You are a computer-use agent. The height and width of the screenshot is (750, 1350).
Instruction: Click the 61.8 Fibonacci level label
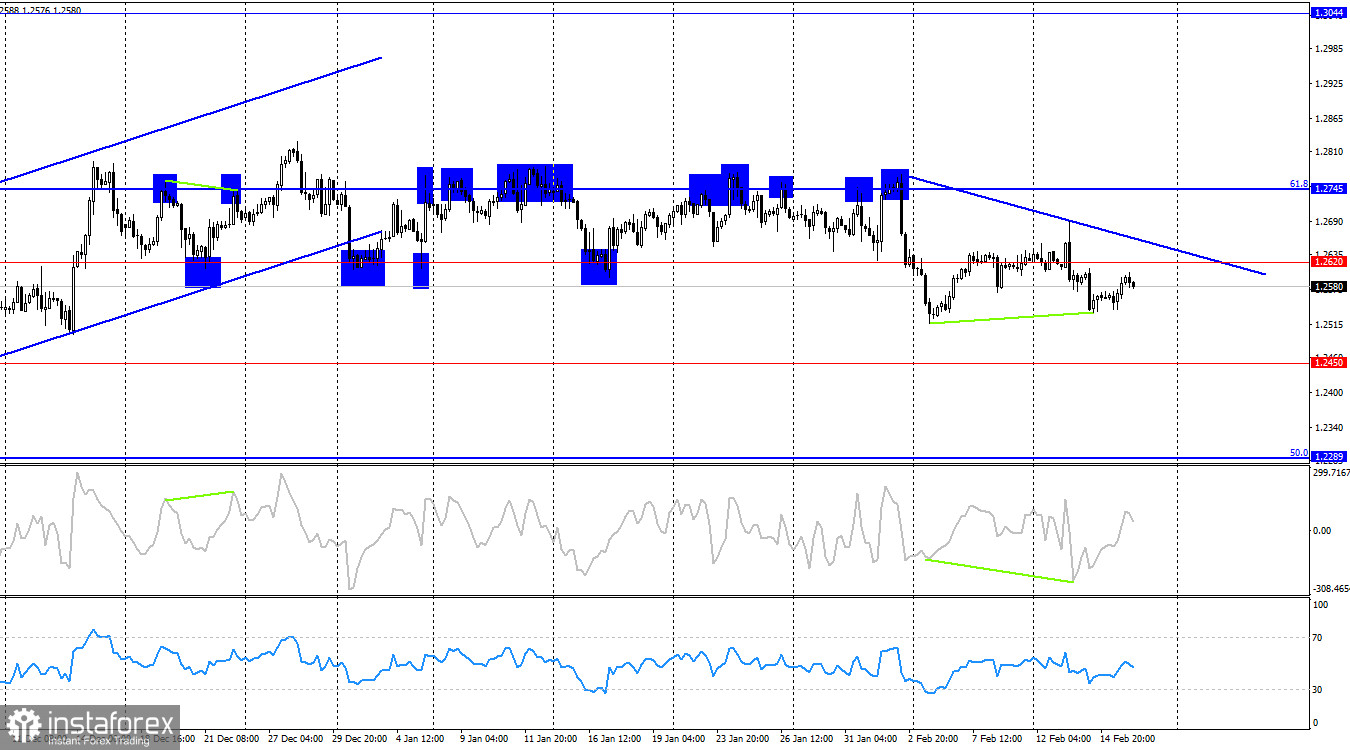1299,184
